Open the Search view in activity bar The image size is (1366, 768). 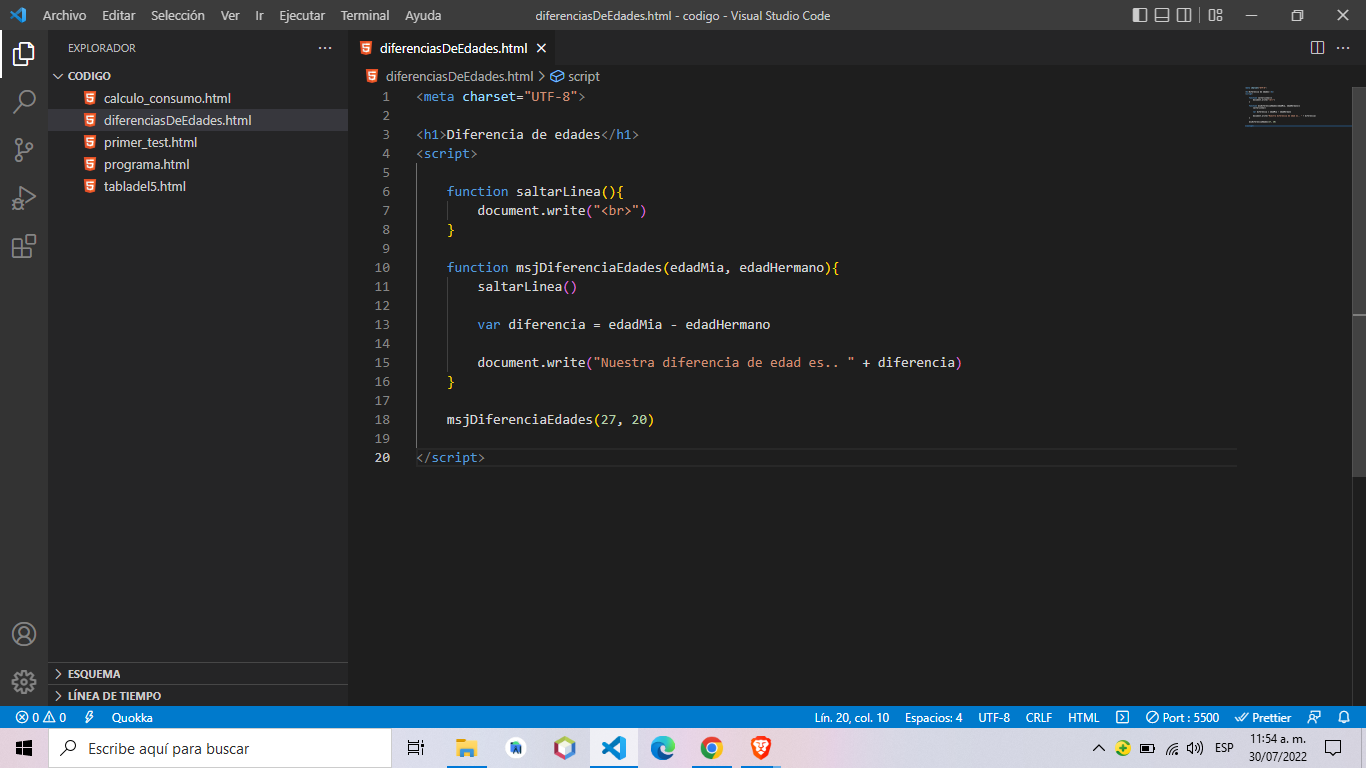click(24, 102)
